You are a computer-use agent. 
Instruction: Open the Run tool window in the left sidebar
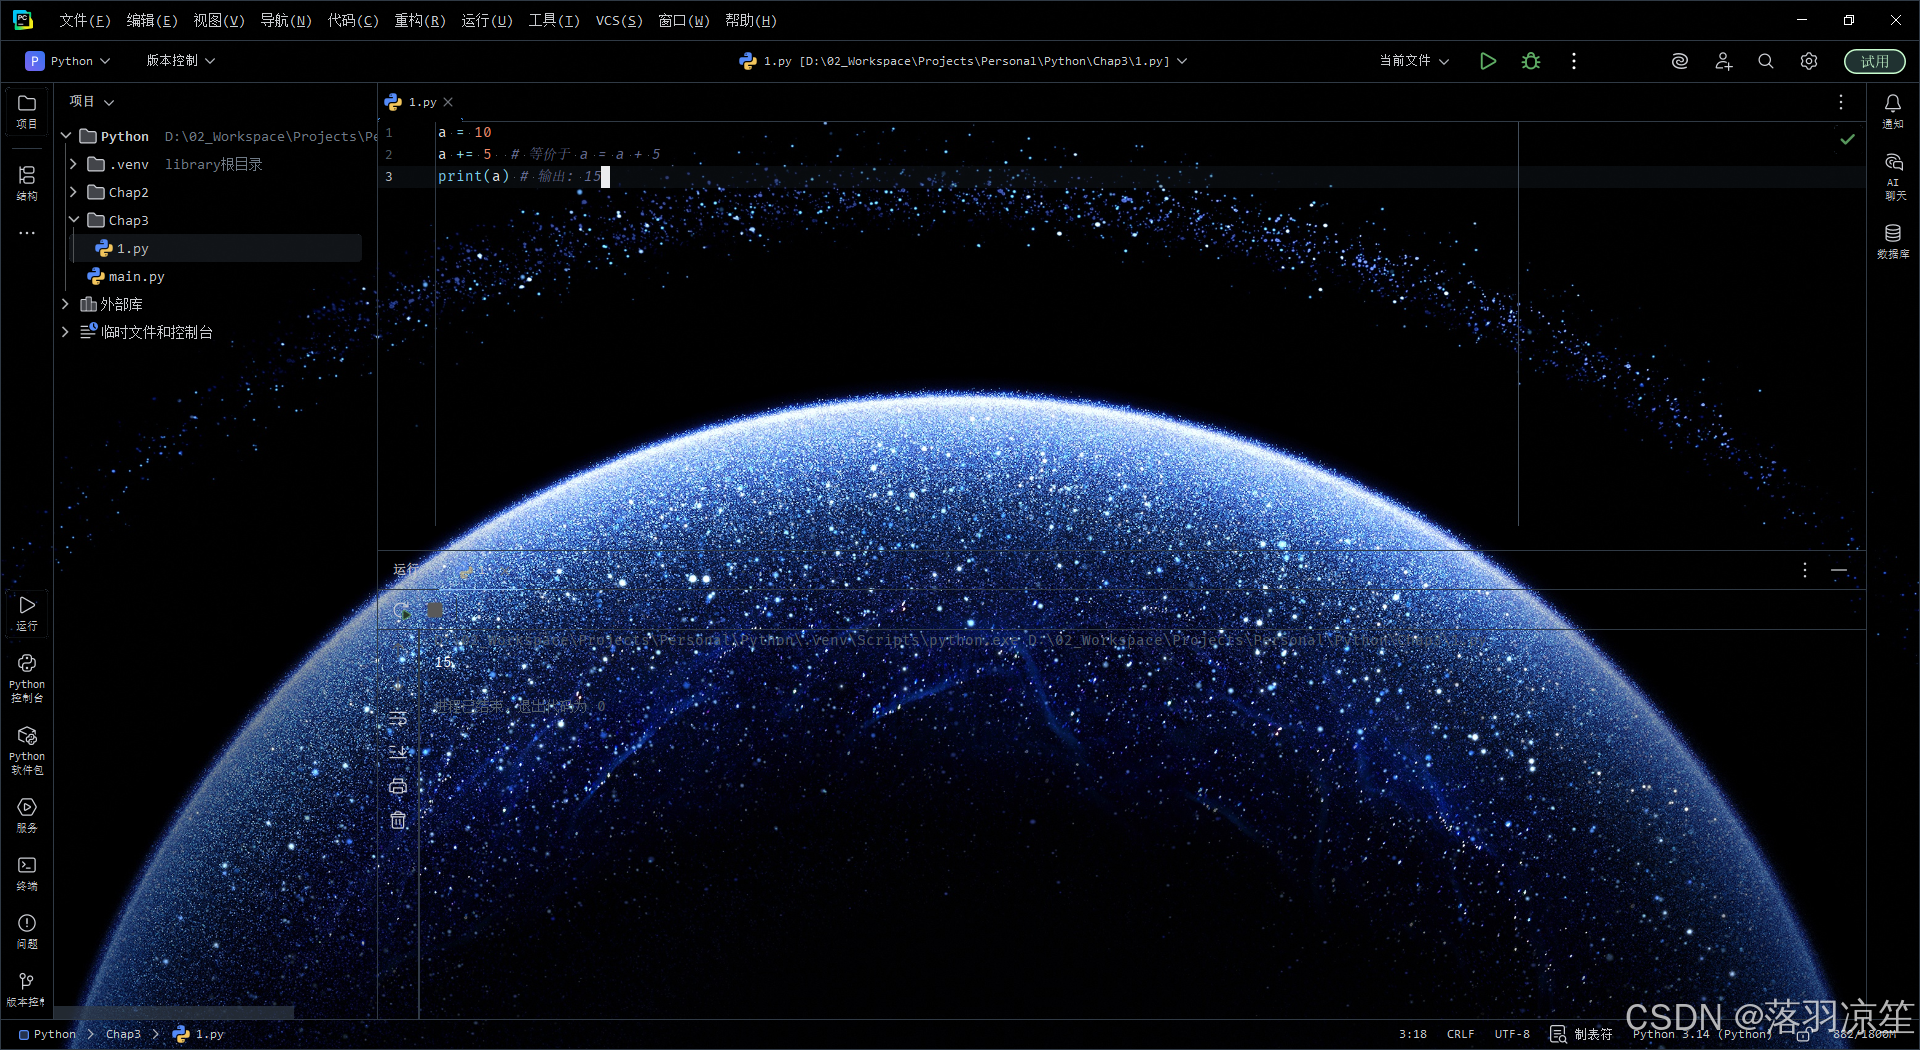pos(27,613)
